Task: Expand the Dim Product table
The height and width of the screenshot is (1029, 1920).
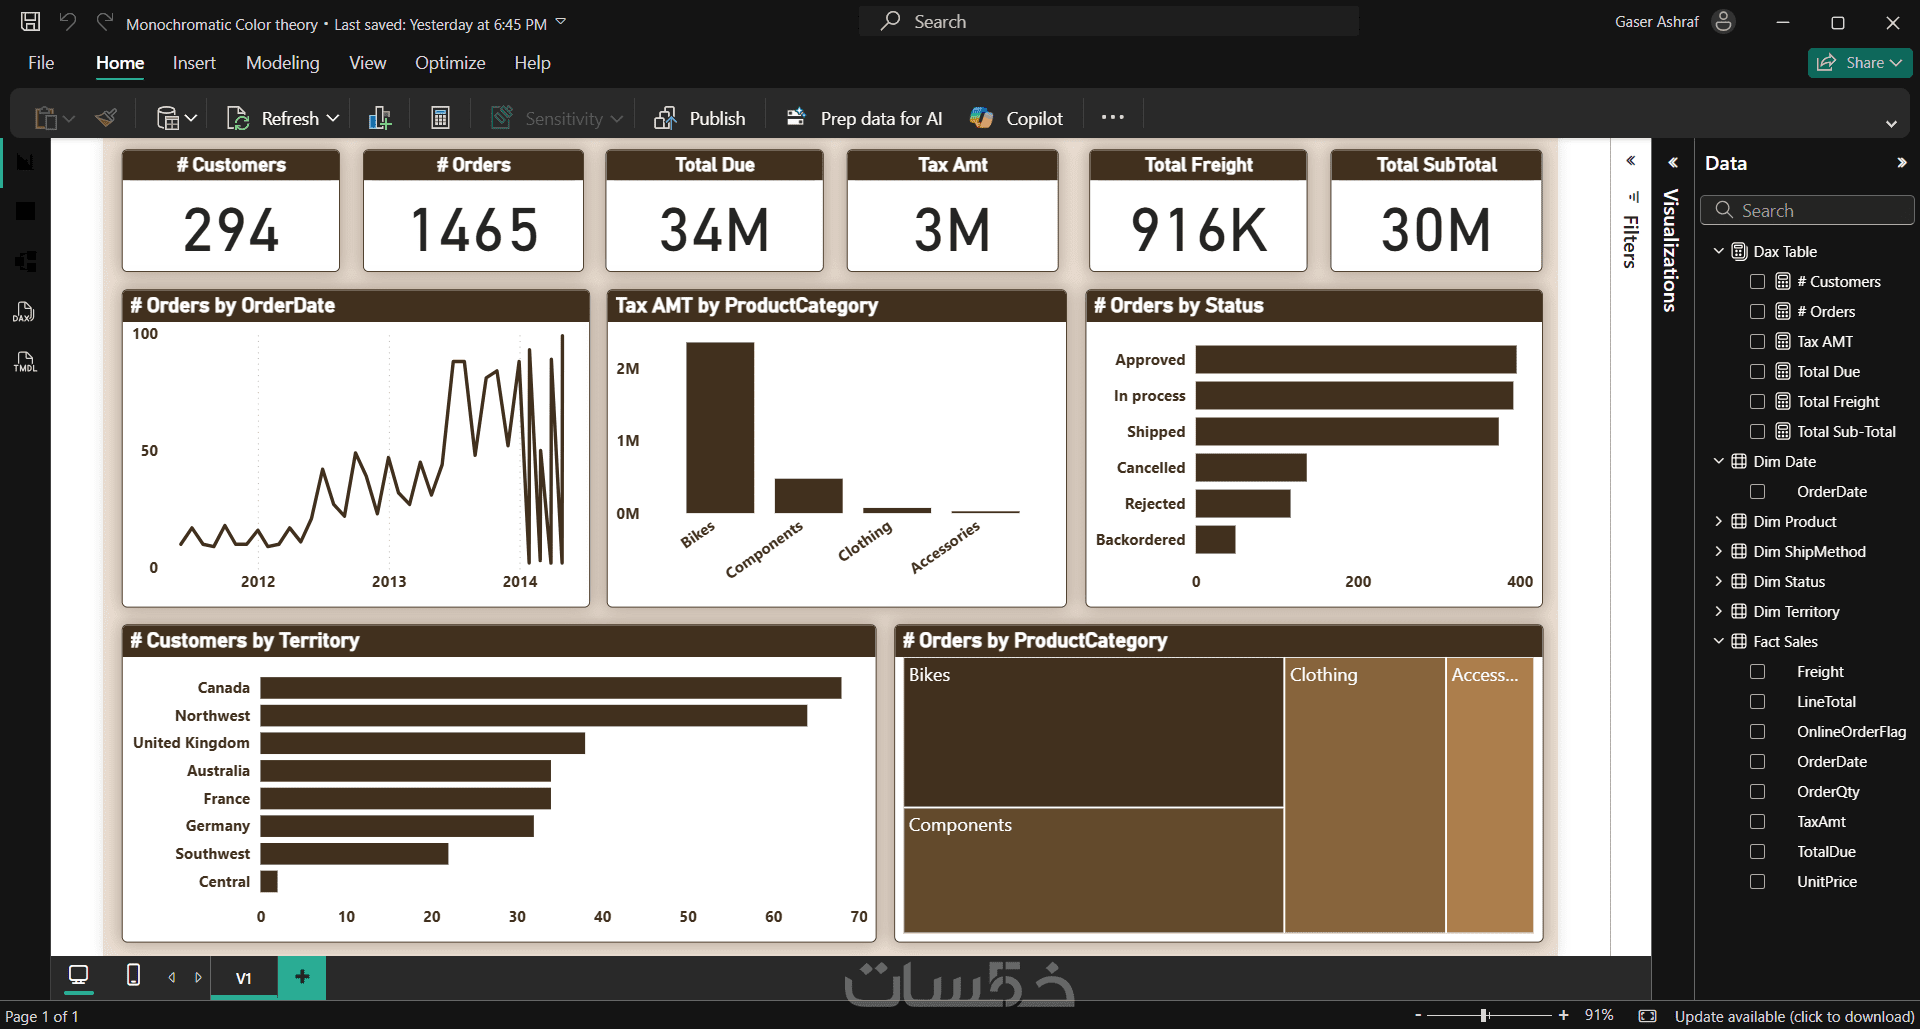Action: tap(1719, 522)
